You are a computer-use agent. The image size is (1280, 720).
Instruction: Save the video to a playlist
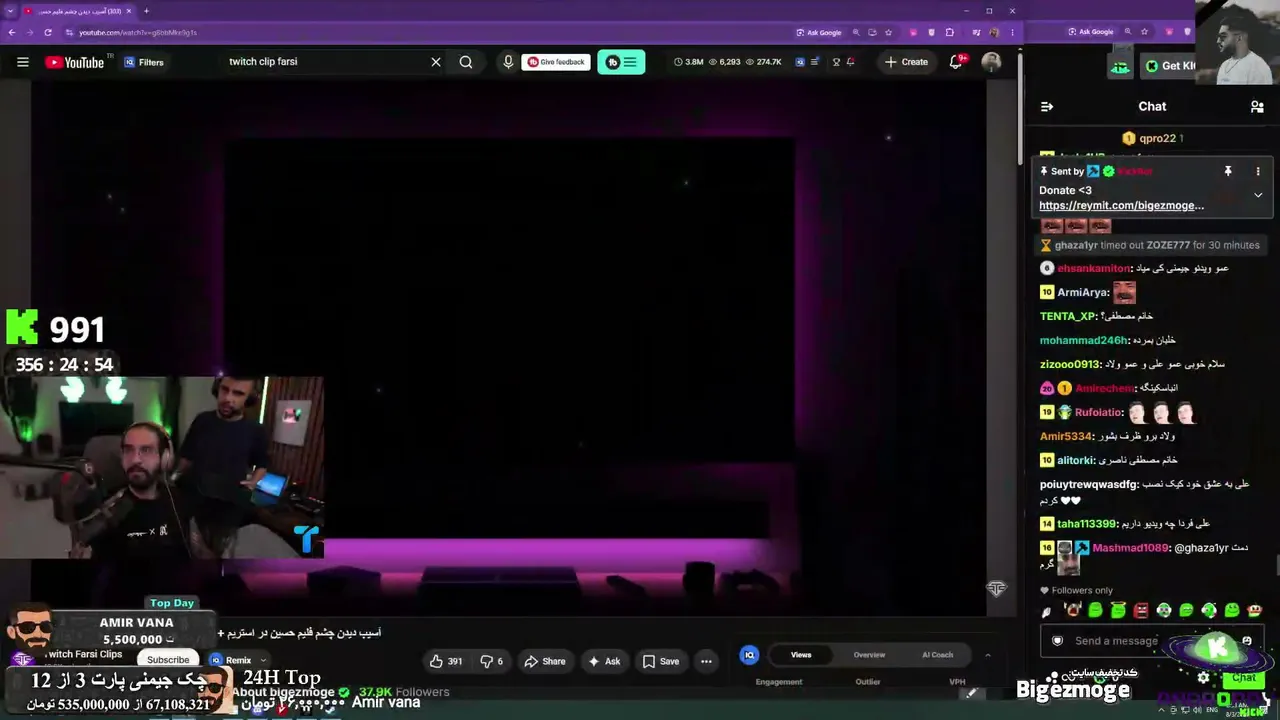pos(661,661)
